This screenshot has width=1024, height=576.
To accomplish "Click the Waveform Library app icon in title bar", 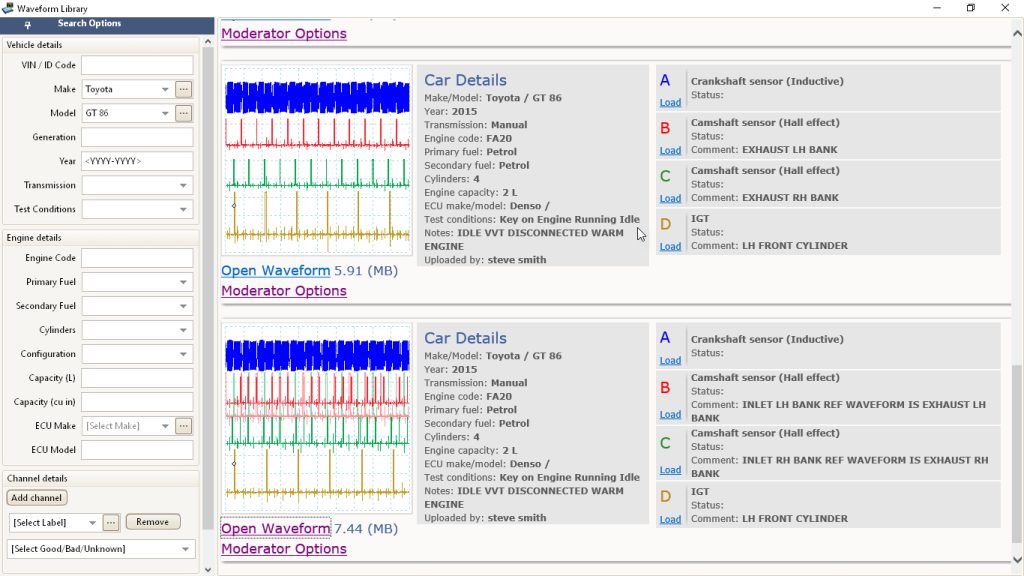I will 8,8.
